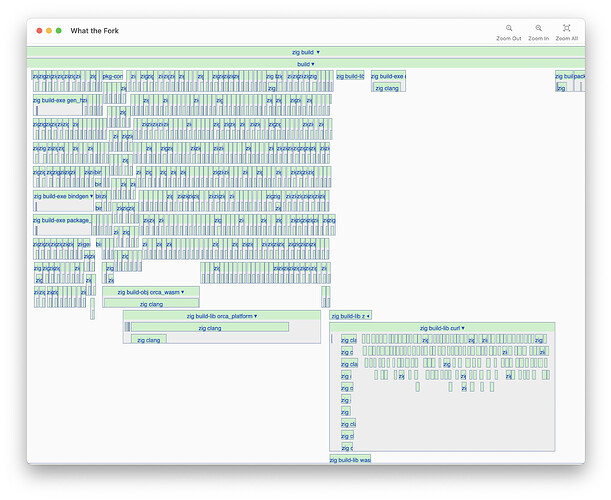Select the 'zig build-lib was' block at bottom
The image size is (611, 500).
[350, 460]
